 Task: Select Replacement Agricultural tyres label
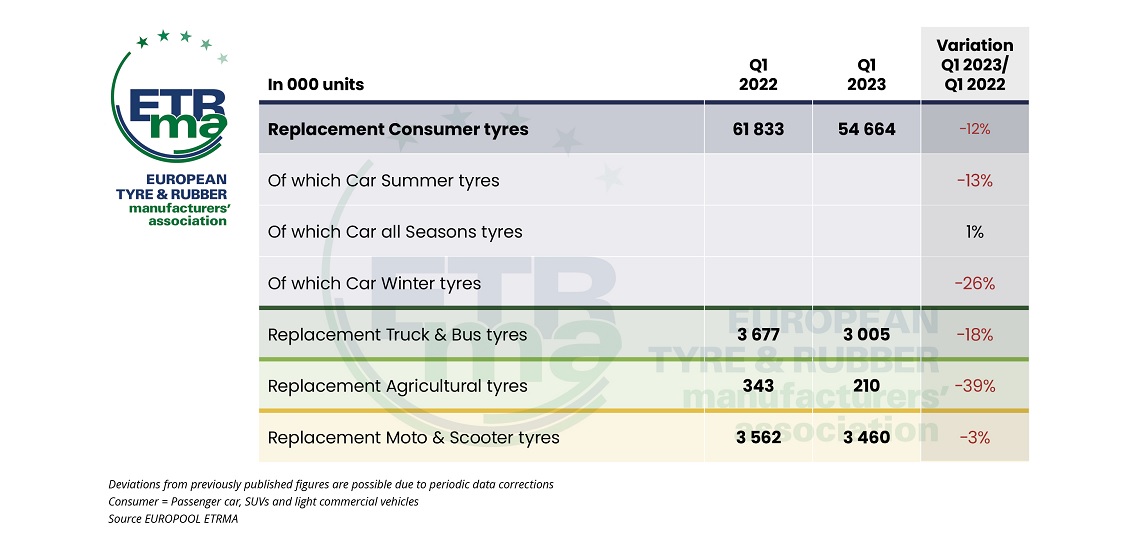point(397,386)
